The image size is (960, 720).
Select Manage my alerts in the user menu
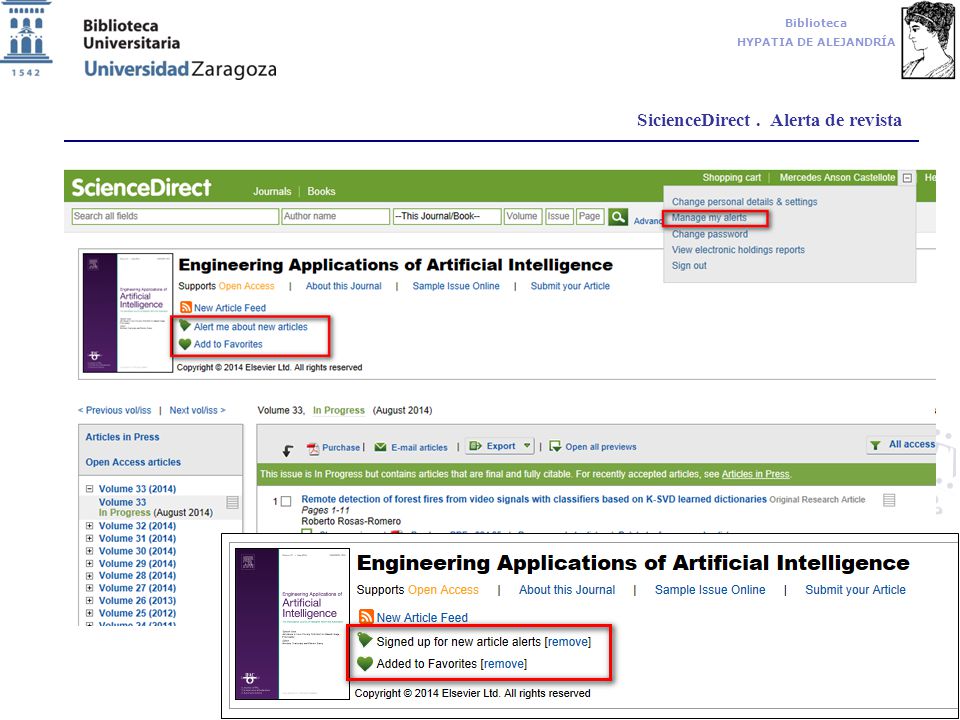coord(709,217)
